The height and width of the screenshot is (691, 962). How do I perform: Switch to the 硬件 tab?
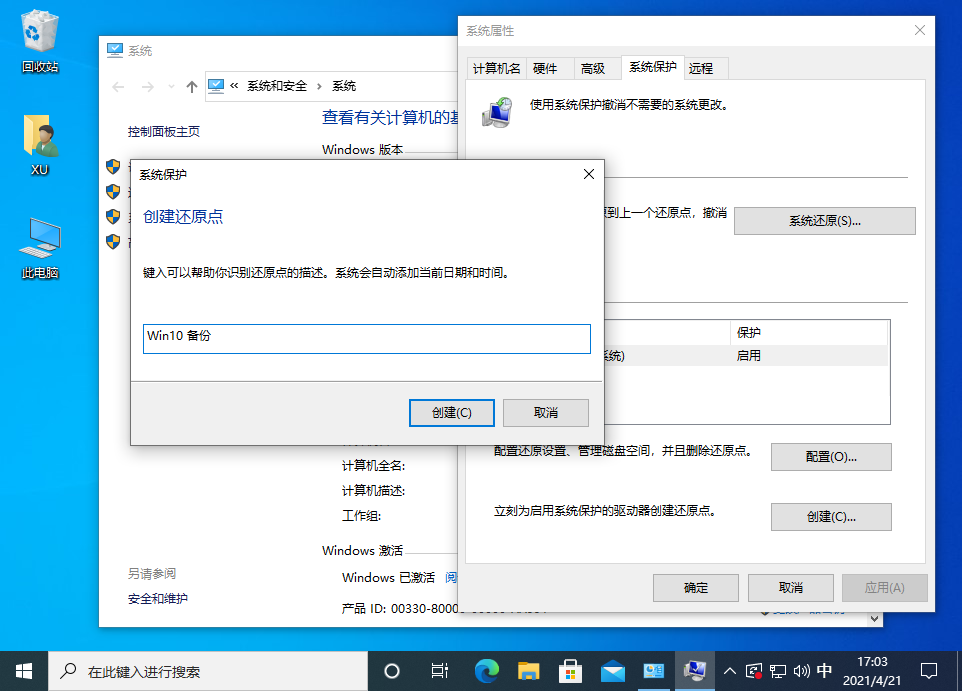click(548, 67)
